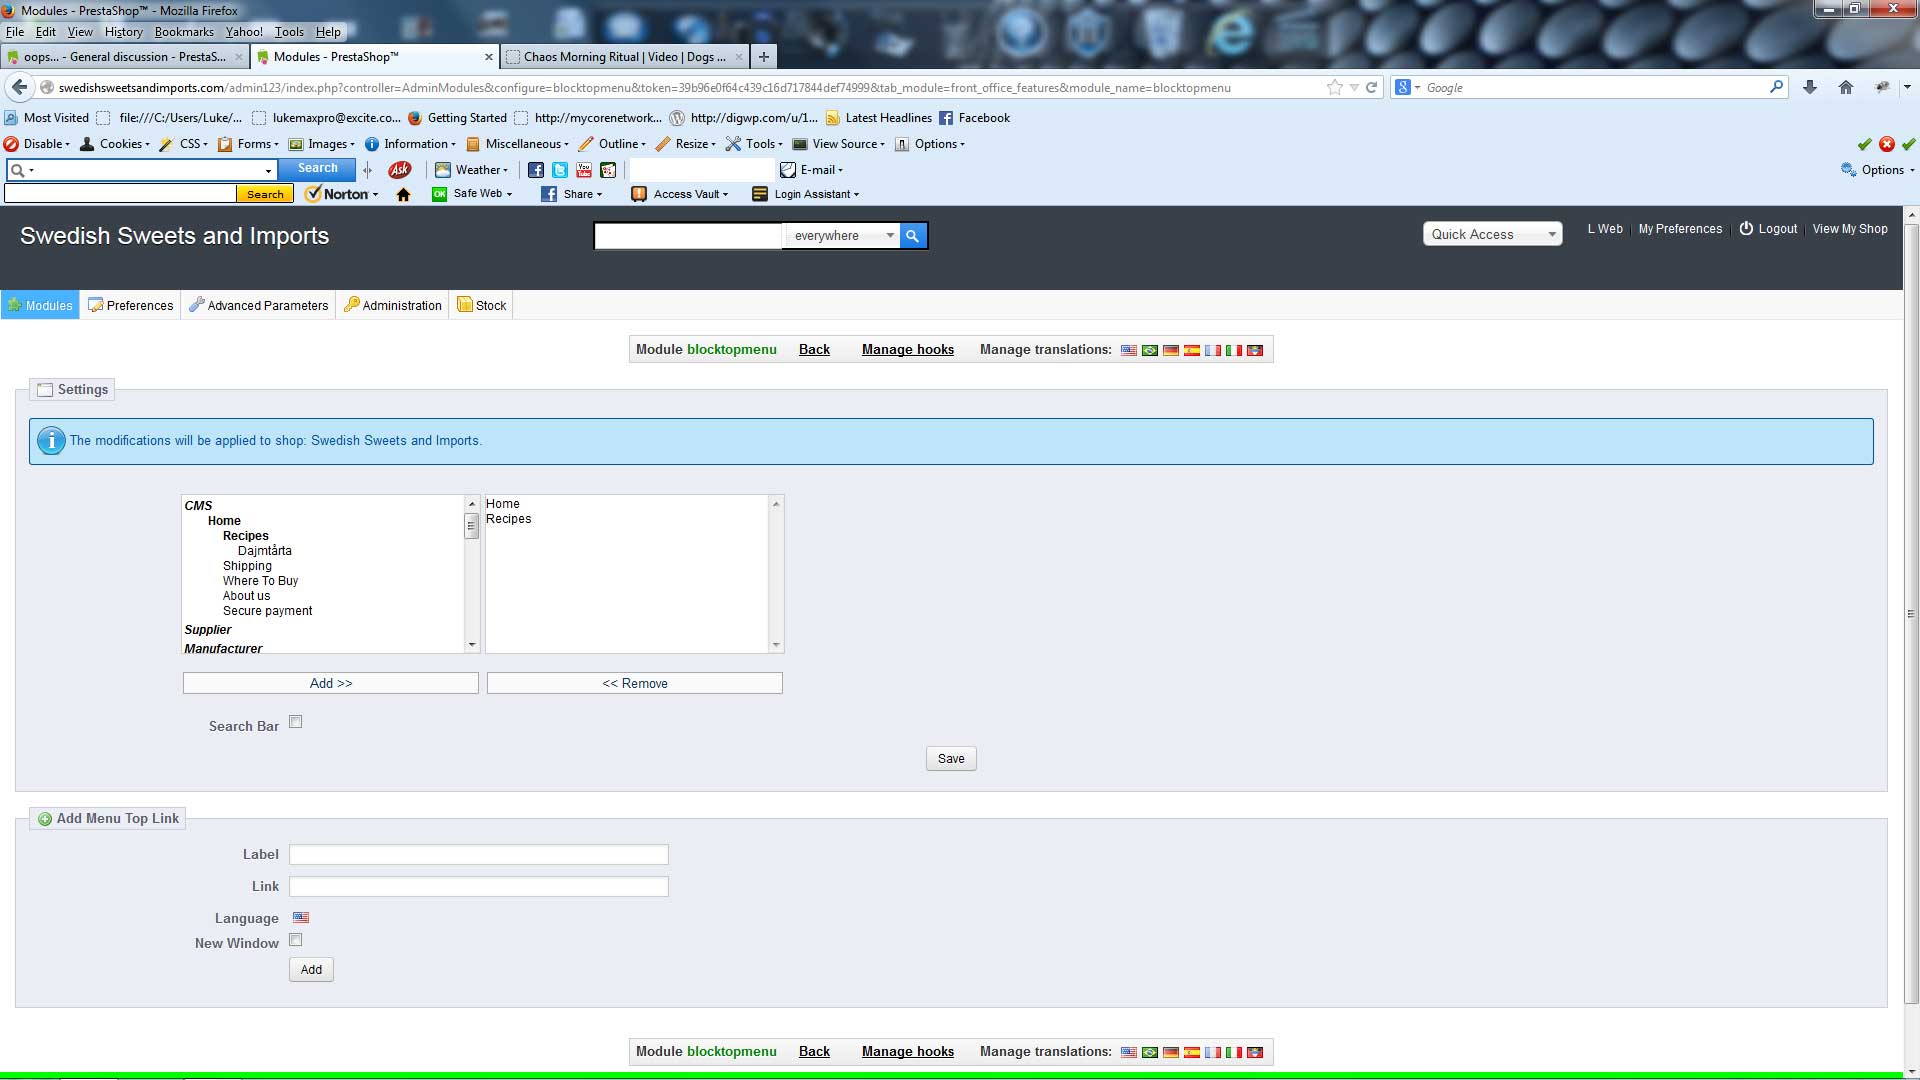Click the German flag translation icon in top bar
Screen dimensions: 1920x1080
1171,350
